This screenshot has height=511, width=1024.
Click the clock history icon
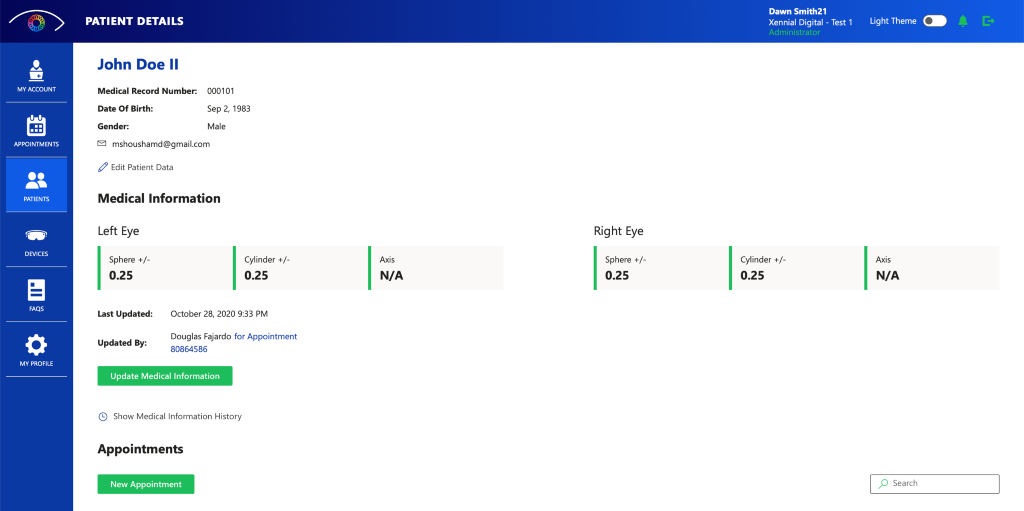click(x=103, y=416)
